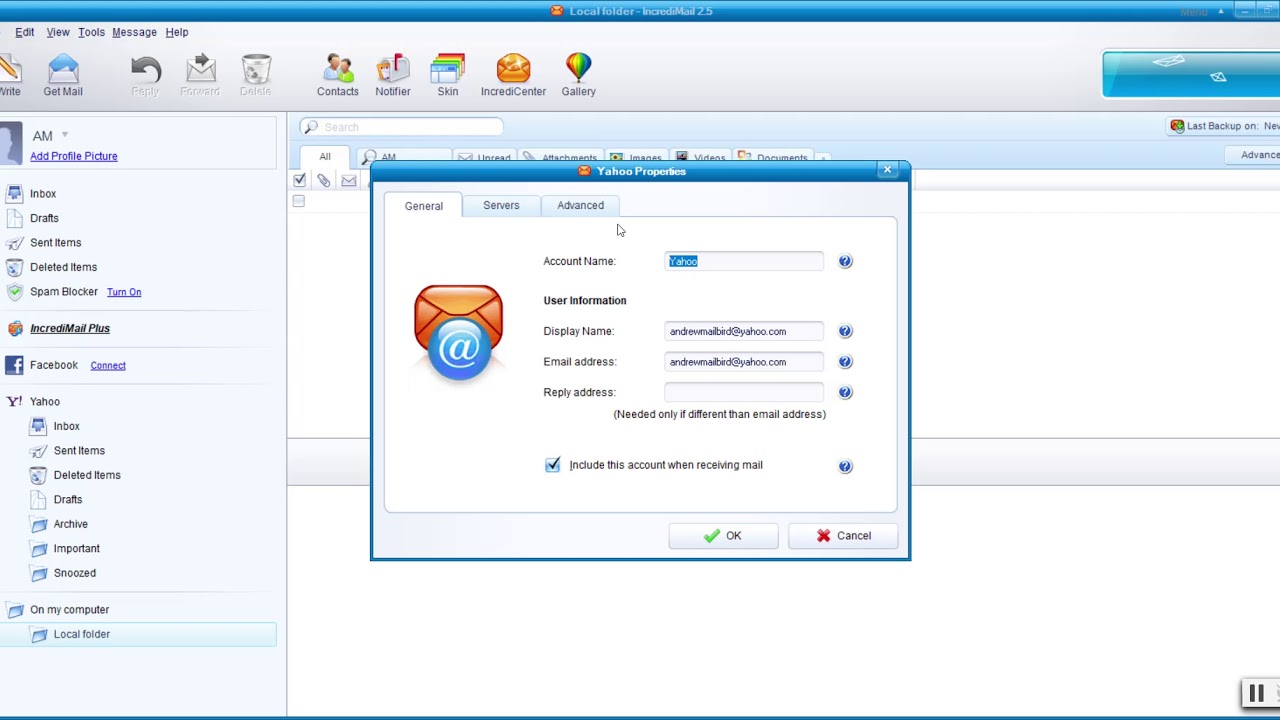Click the Add Profile Picture link
The height and width of the screenshot is (720, 1280).
pos(74,156)
